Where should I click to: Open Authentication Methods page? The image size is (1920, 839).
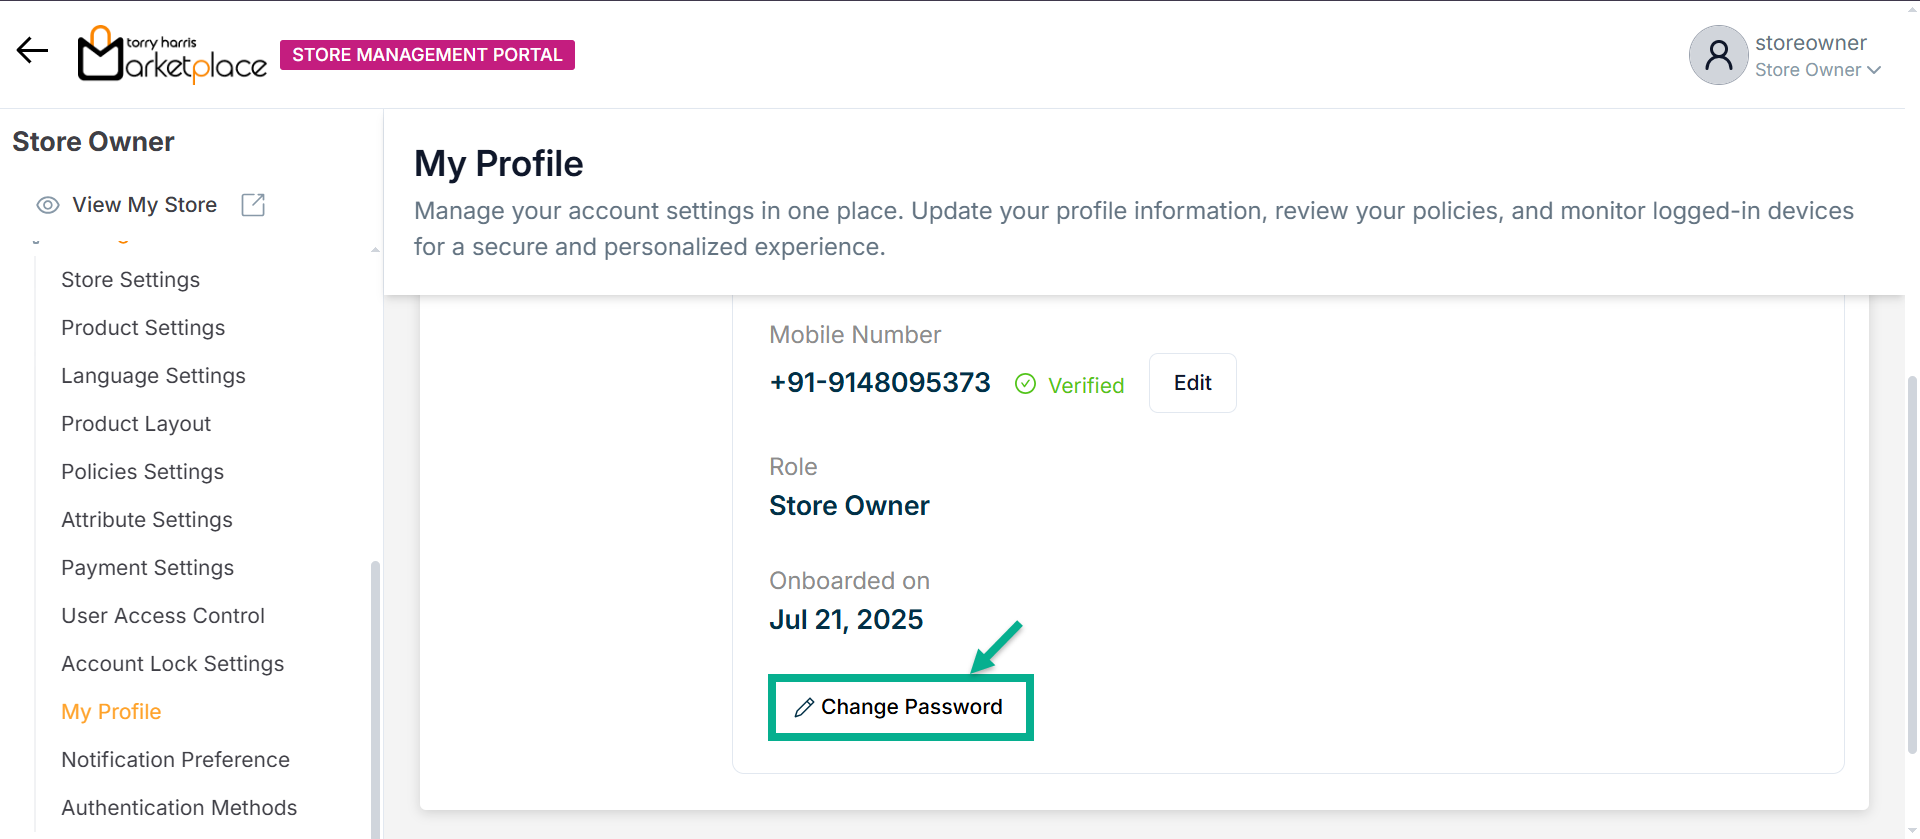(x=179, y=808)
